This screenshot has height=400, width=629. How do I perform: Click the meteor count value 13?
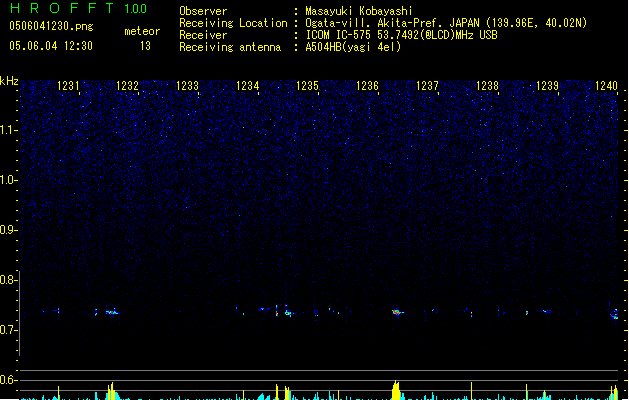coord(145,46)
